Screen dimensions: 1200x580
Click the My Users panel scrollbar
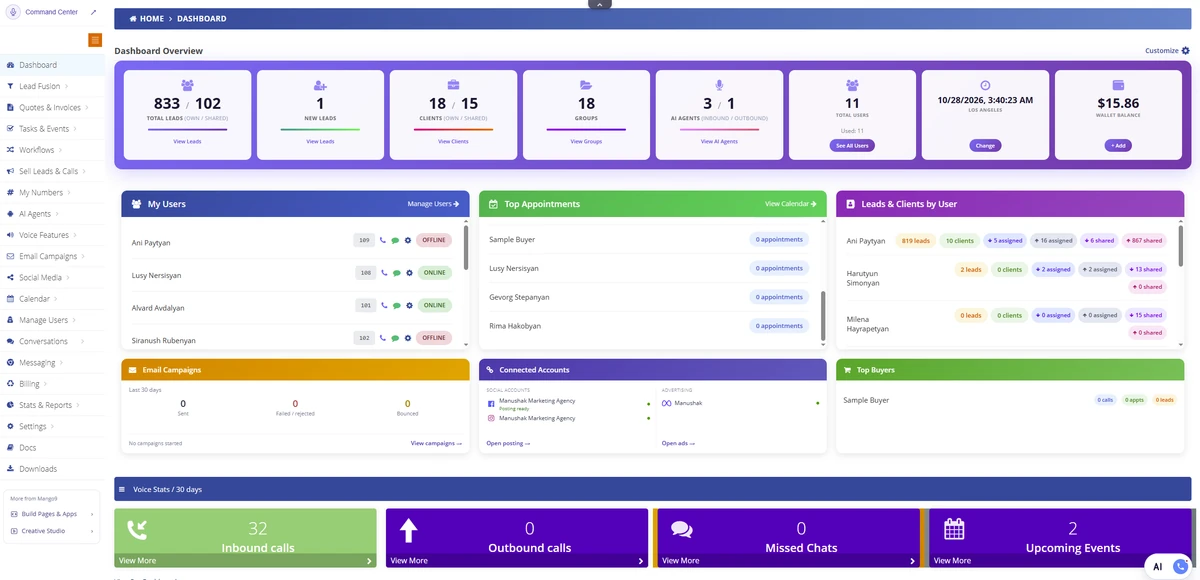(466, 248)
